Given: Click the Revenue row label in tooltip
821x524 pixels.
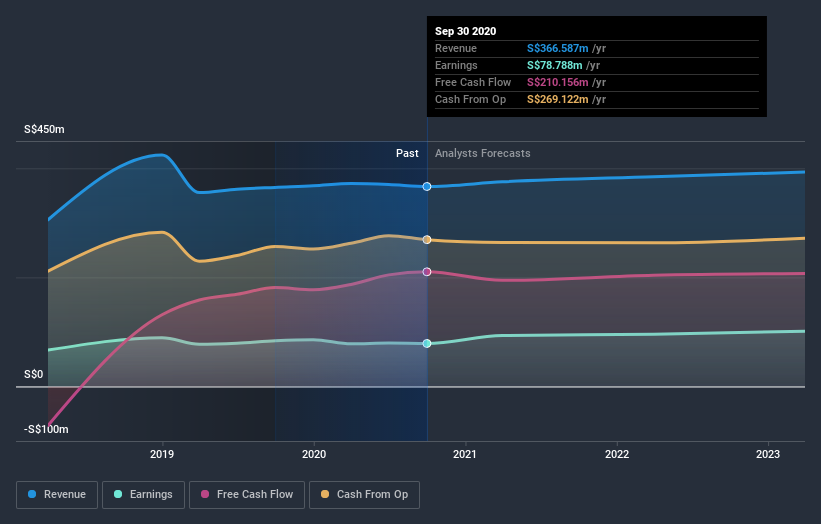Looking at the screenshot, I should (456, 48).
